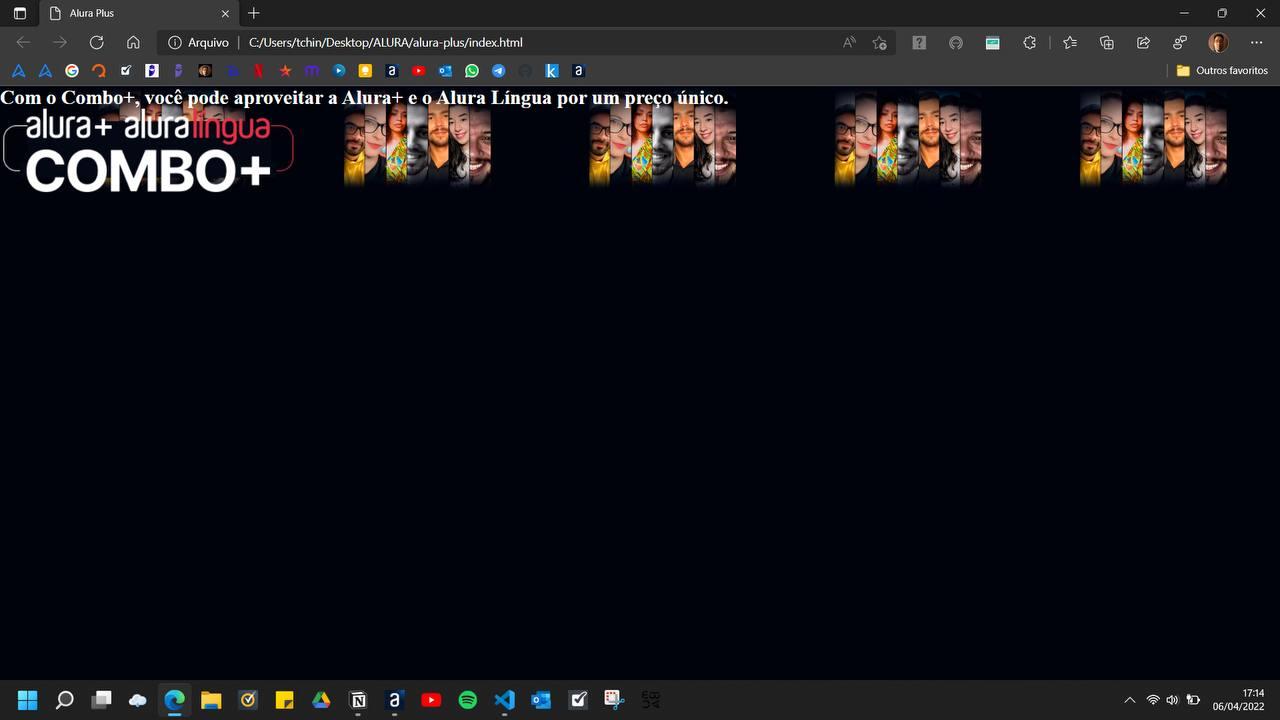1280x720 pixels.
Task: Open Spotify from taskbar
Action: (x=468, y=699)
